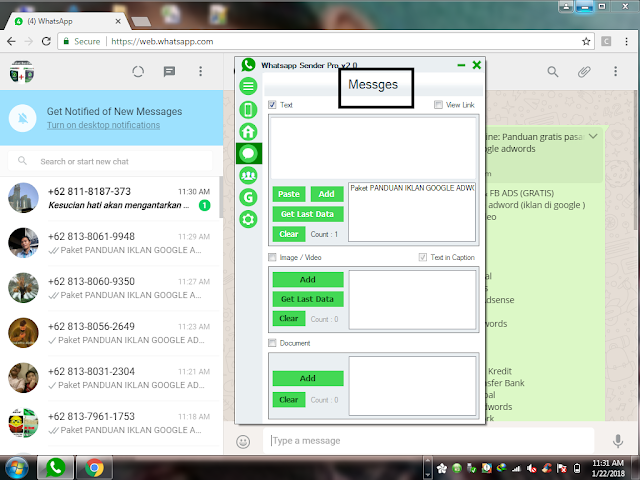Open a new Chrome tab
640x480 pixels.
click(141, 21)
